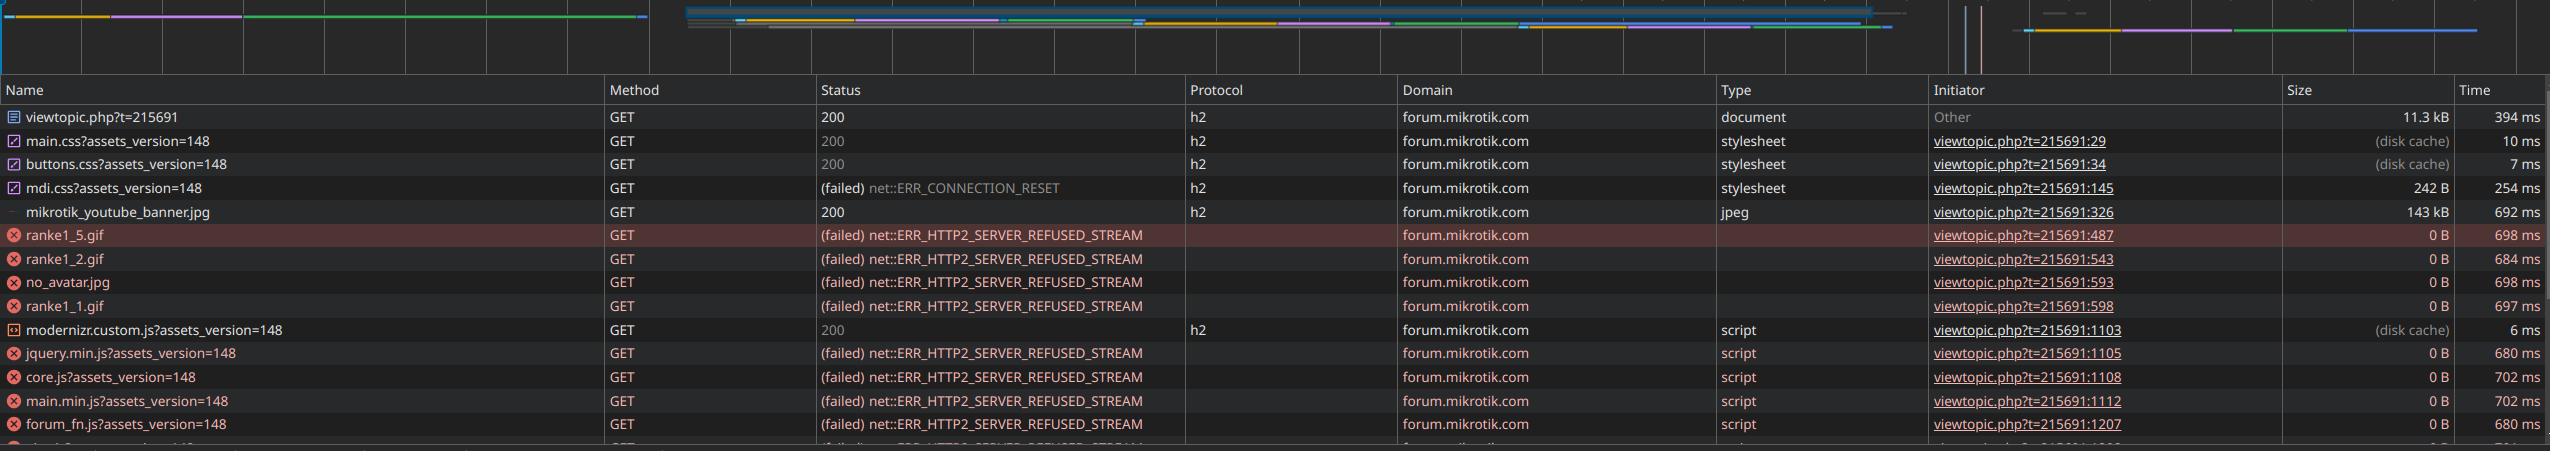Click the stylesheet icon next to main.css
The height and width of the screenshot is (451, 2550).
tap(14, 141)
